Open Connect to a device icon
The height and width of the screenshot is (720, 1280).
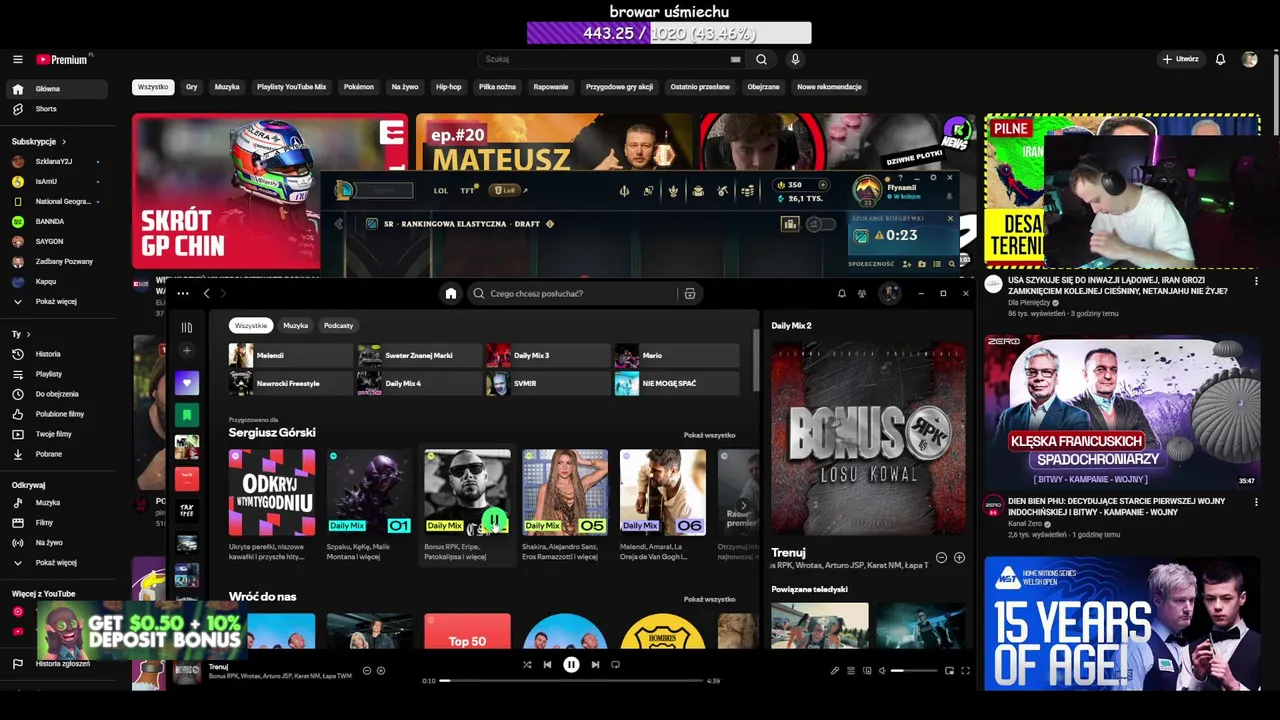point(867,671)
